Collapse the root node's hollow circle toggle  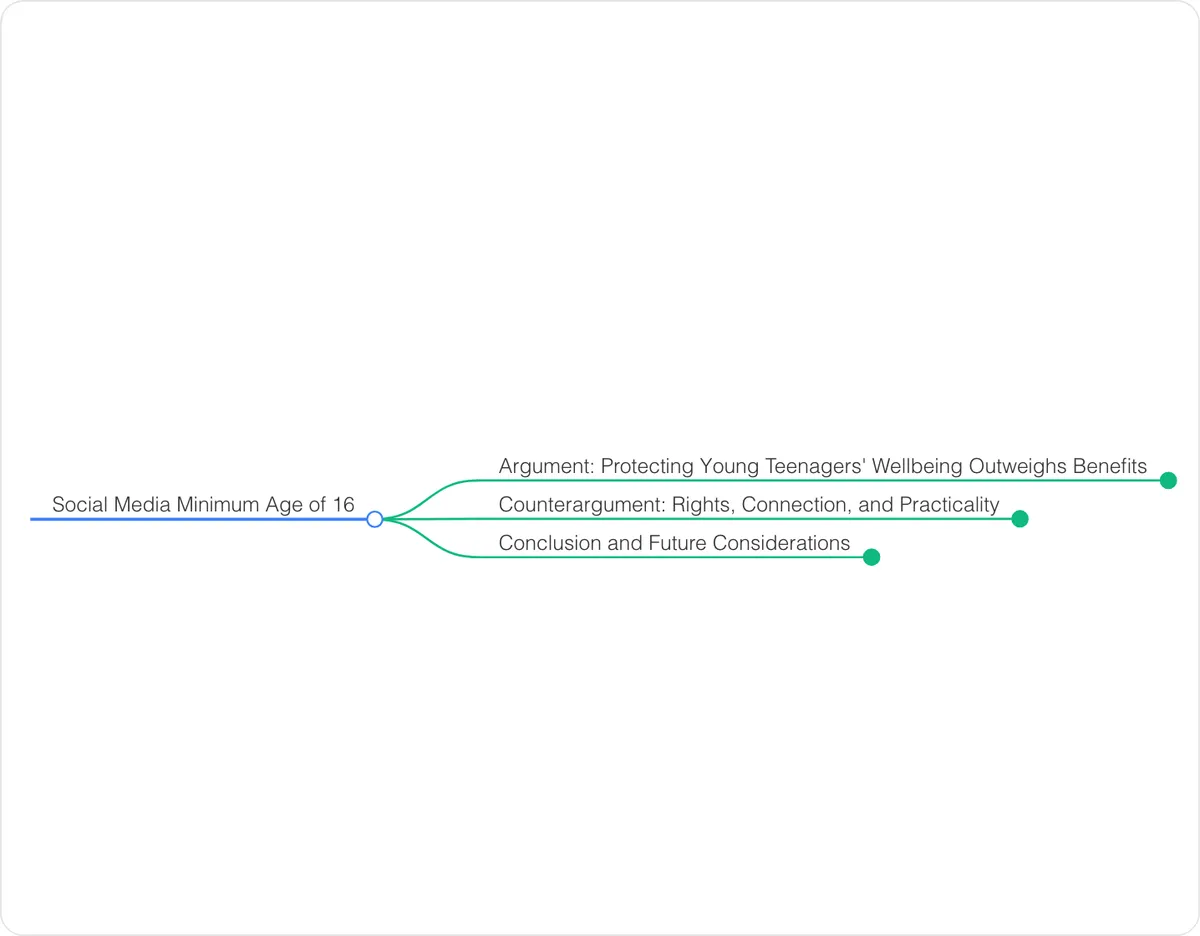coord(375,519)
